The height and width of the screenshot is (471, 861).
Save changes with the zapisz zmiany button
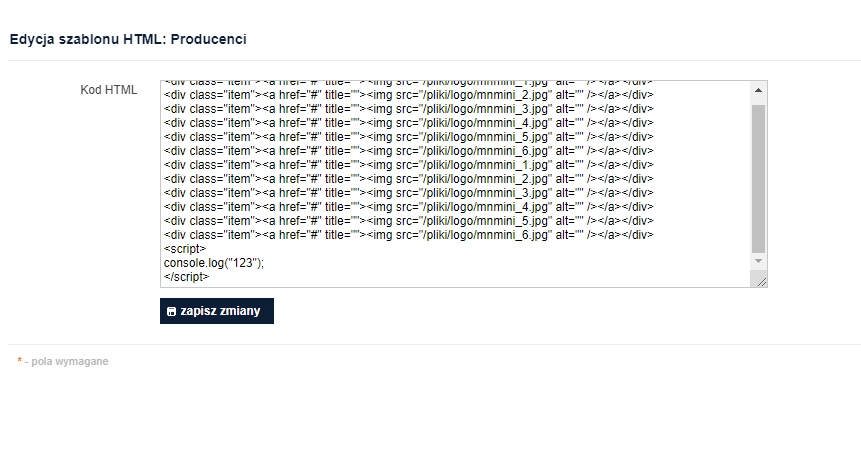tap(217, 311)
